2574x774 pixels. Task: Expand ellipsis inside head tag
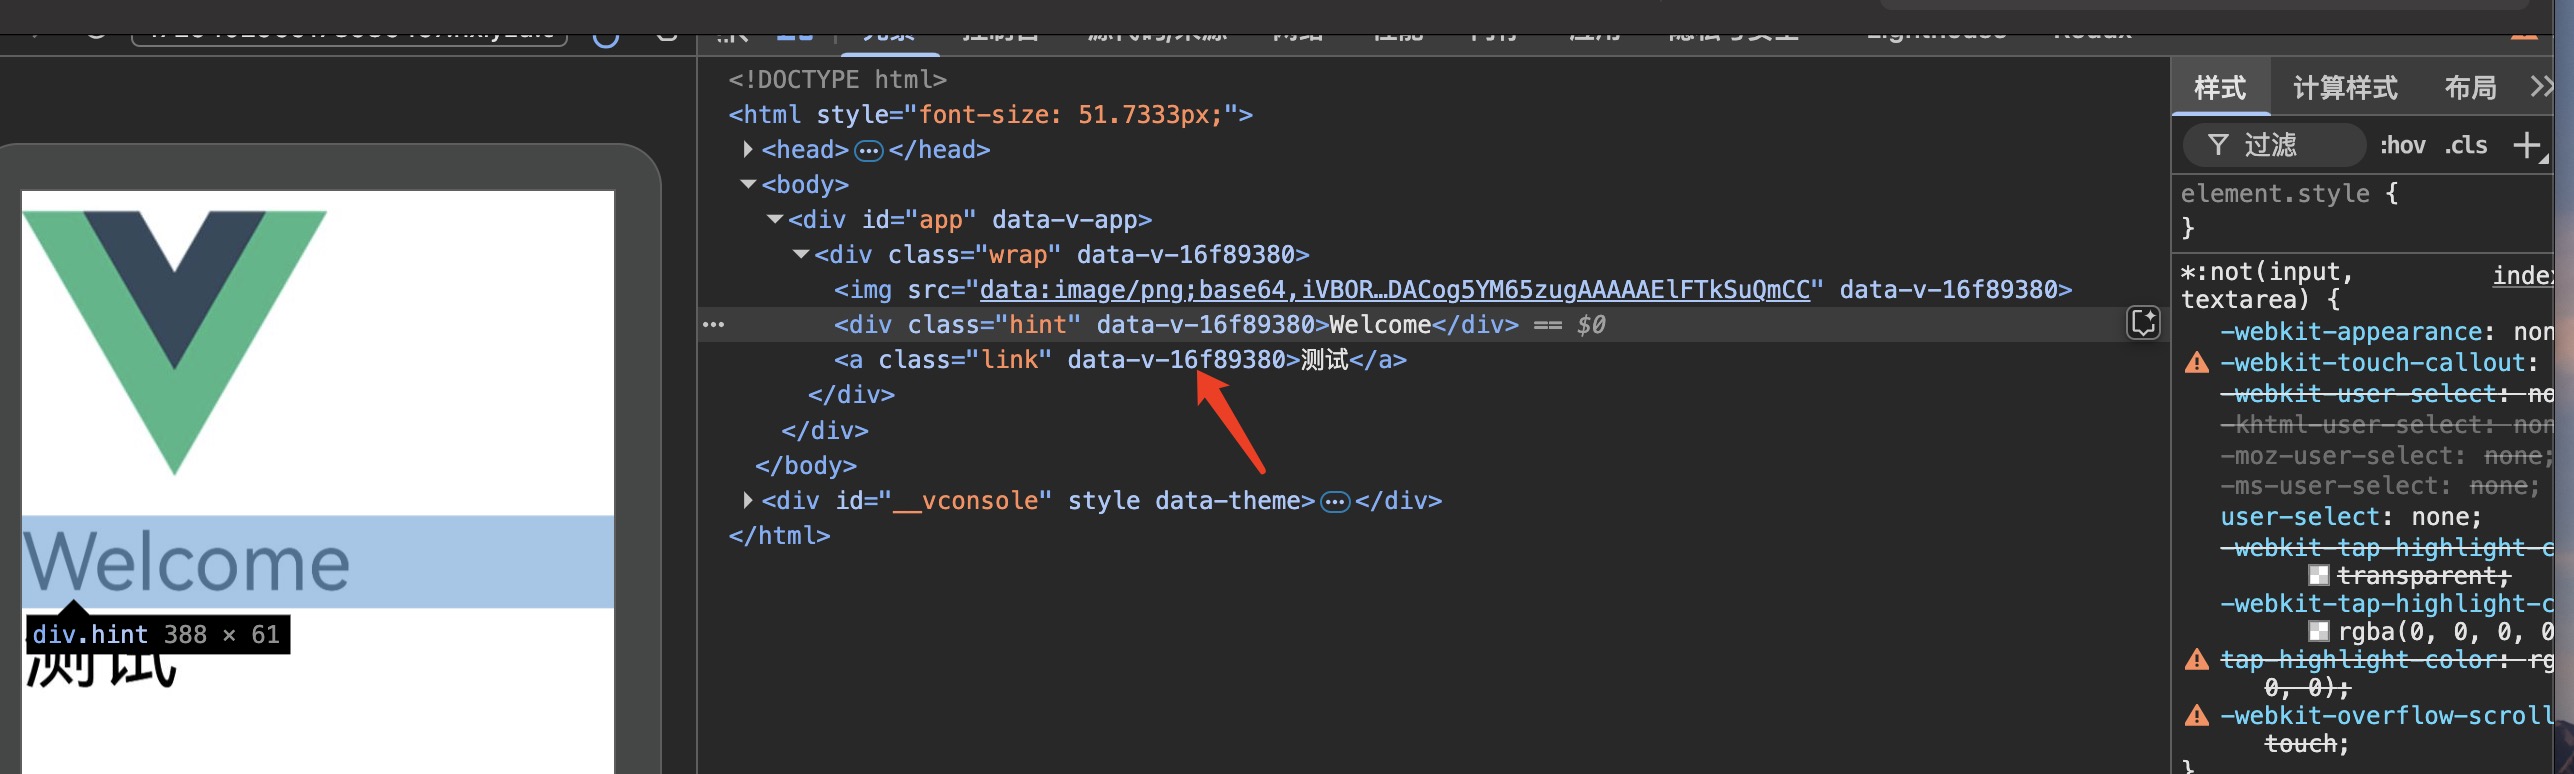click(869, 151)
